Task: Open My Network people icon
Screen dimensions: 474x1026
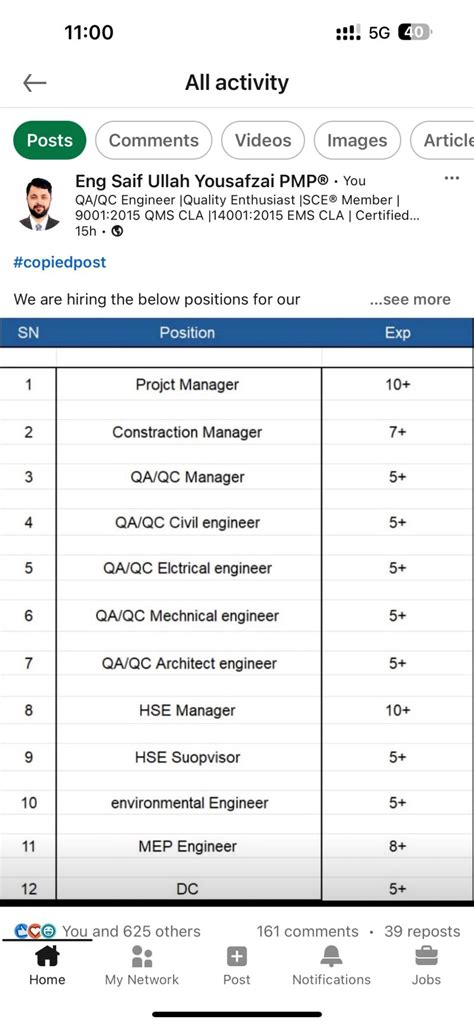Action: pos(141,956)
